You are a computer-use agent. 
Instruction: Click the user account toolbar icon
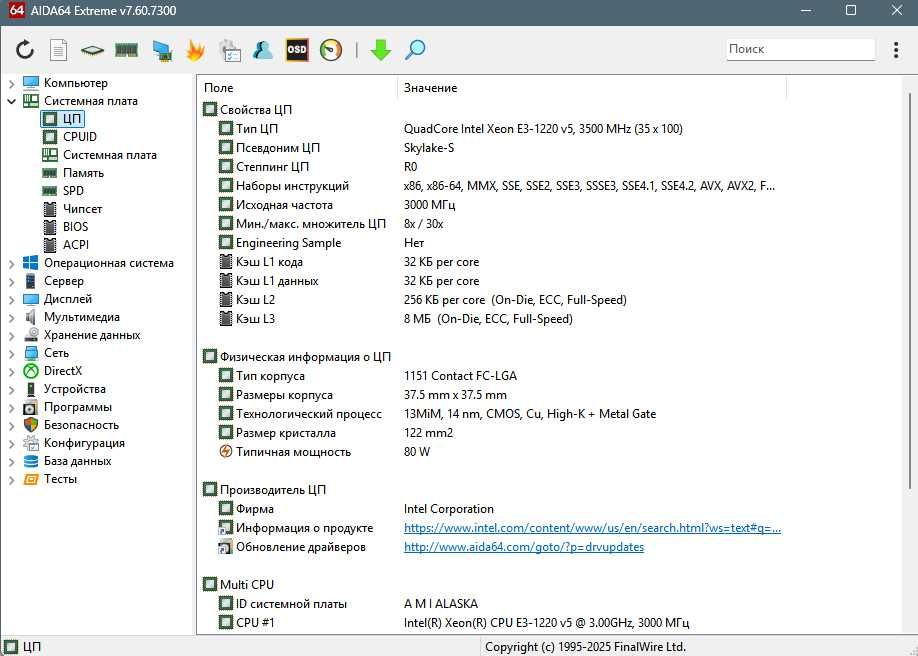pyautogui.click(x=263, y=50)
